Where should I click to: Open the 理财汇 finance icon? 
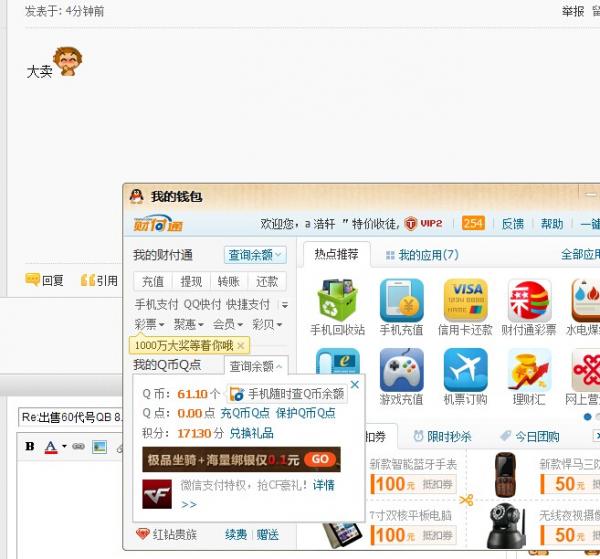pyautogui.click(x=529, y=370)
